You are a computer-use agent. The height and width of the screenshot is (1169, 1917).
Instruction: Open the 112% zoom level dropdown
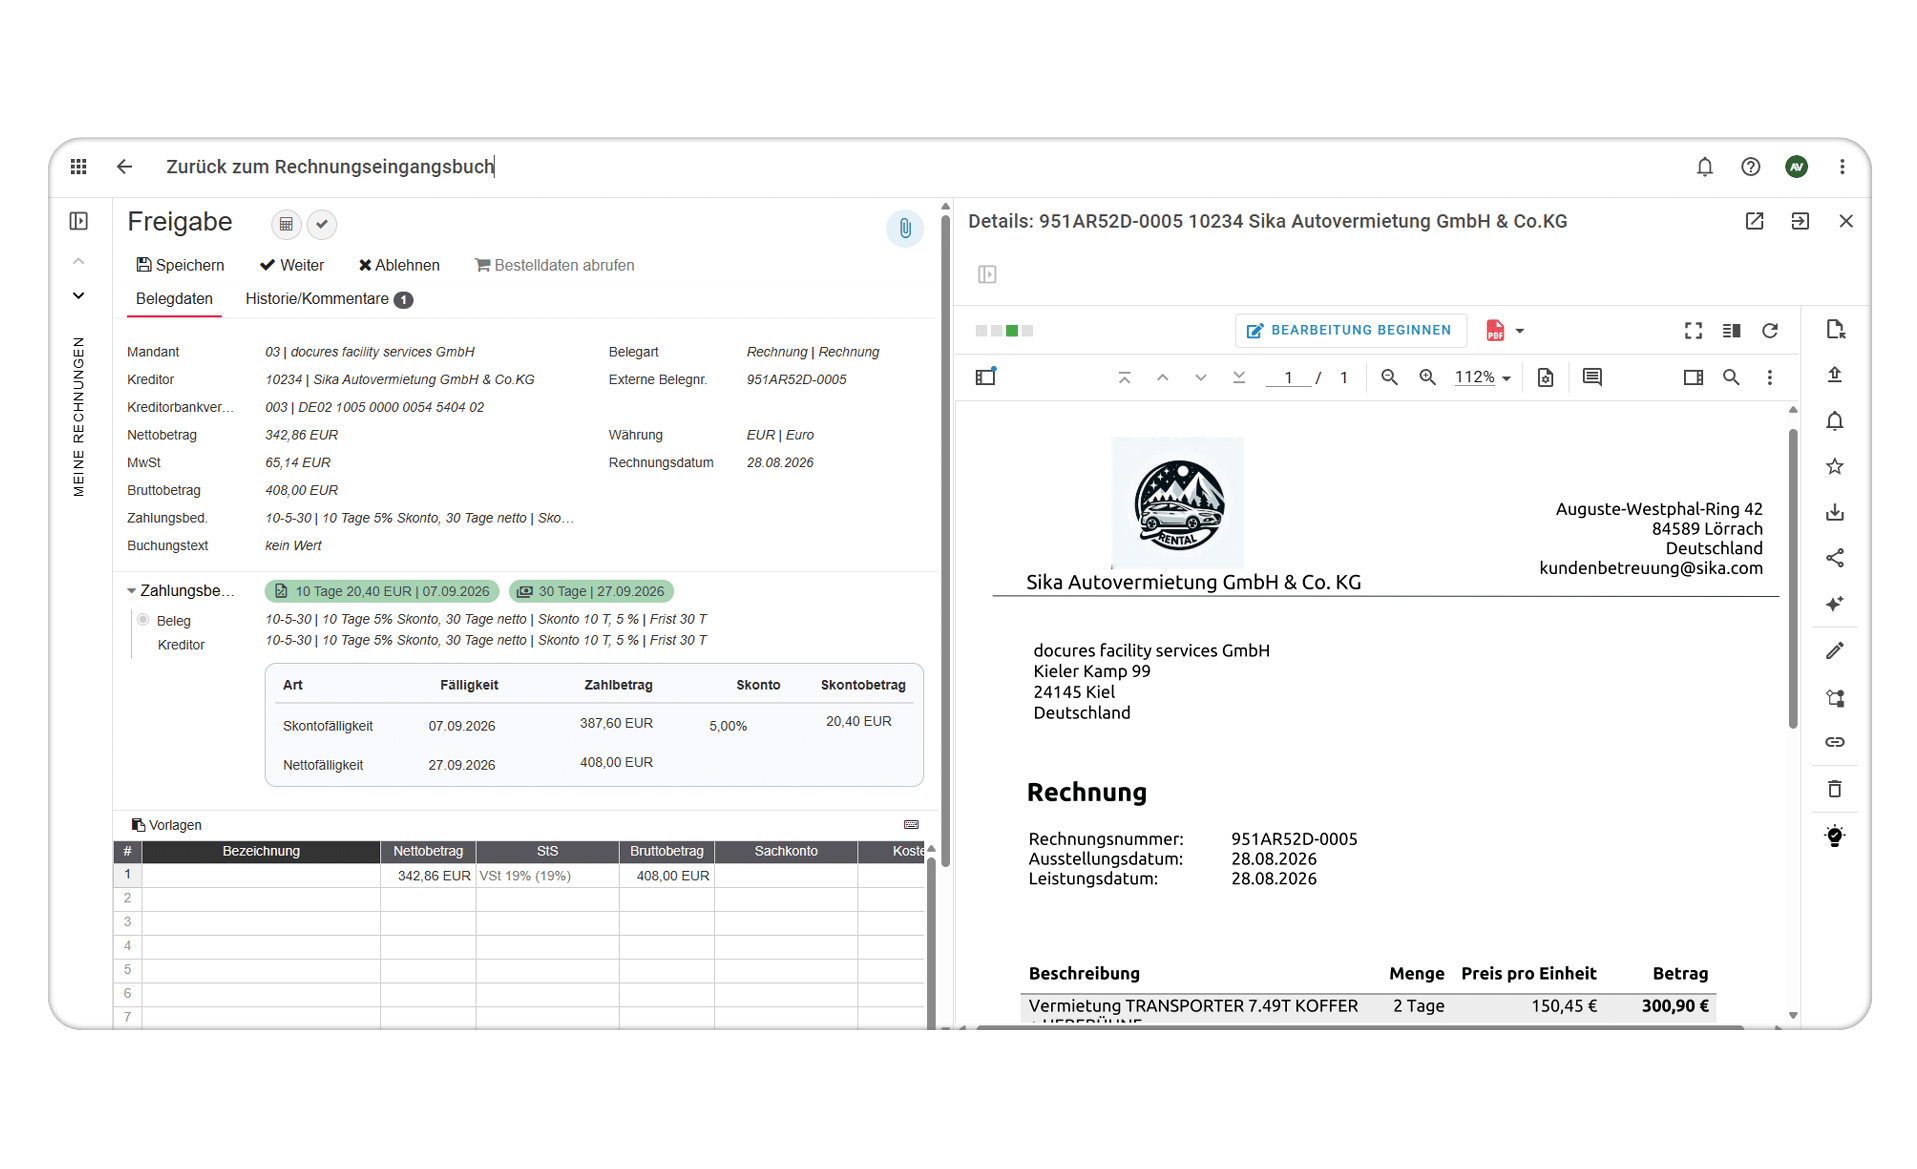pyautogui.click(x=1482, y=377)
